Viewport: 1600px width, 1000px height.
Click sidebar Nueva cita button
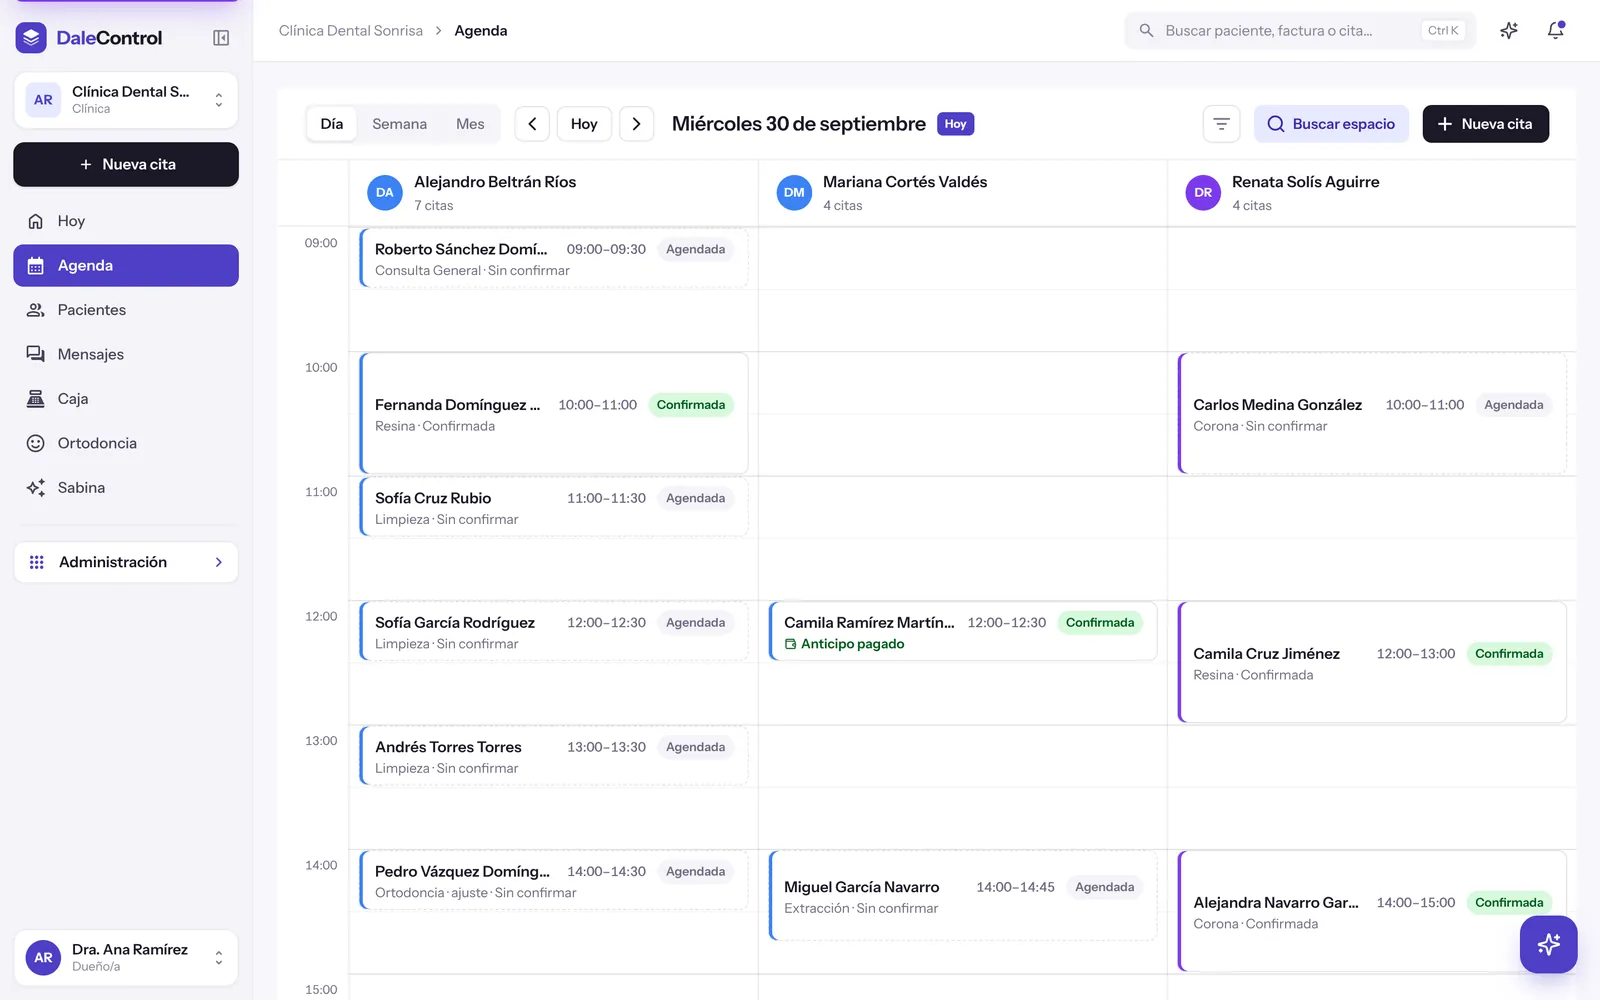[126, 164]
